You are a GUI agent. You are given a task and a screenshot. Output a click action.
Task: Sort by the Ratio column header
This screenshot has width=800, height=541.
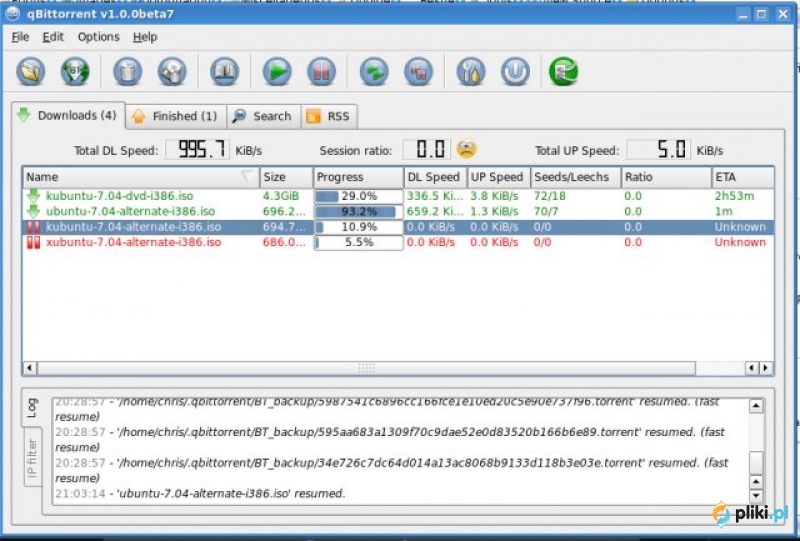pos(666,177)
